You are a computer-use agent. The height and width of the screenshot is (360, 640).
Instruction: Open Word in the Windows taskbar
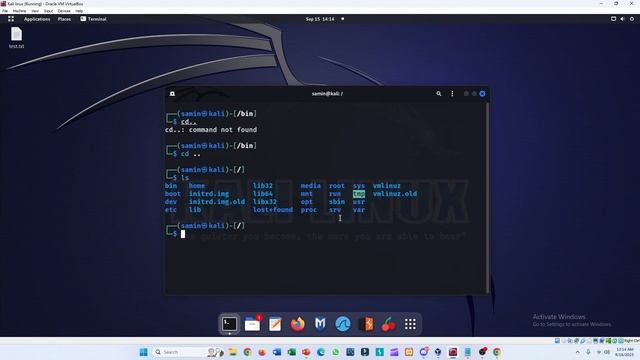click(277, 352)
